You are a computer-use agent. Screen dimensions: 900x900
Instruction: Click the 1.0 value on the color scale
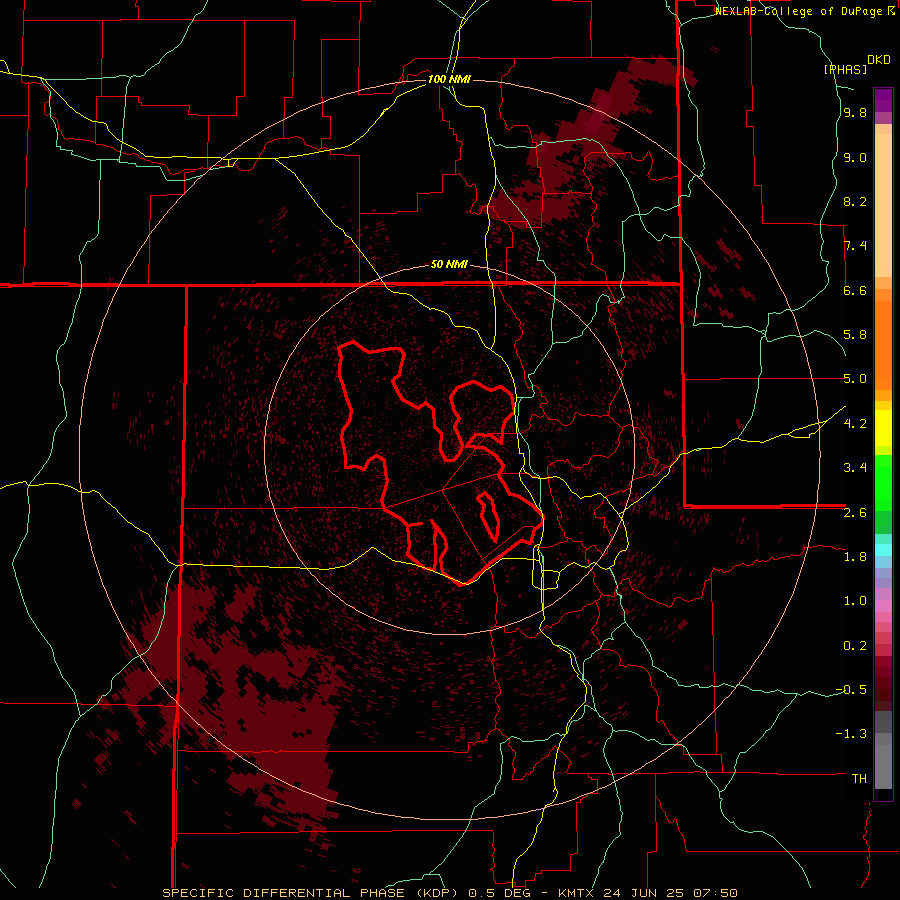[855, 601]
